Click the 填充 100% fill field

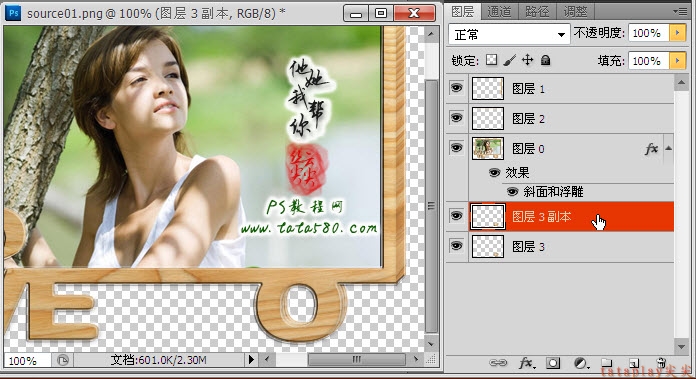click(x=649, y=60)
